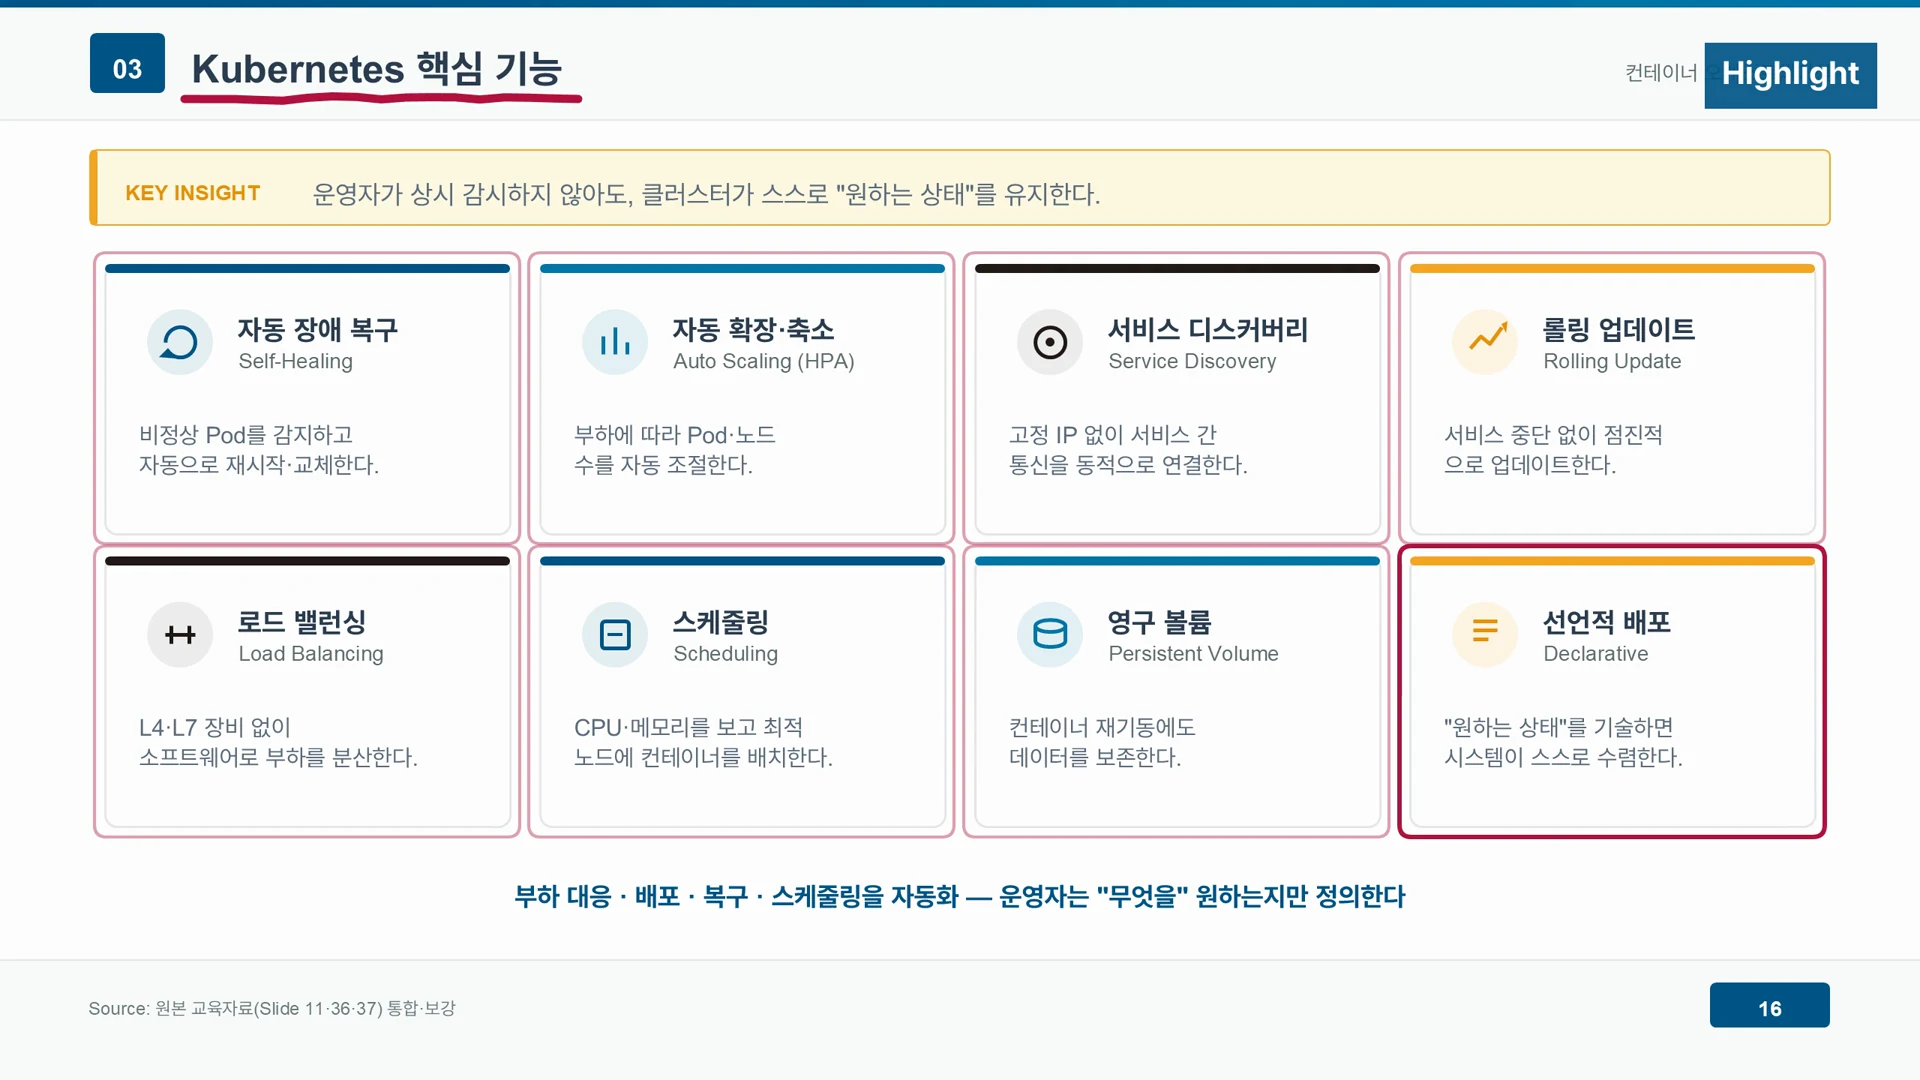Click the Persistent Volume database icon

1050,635
